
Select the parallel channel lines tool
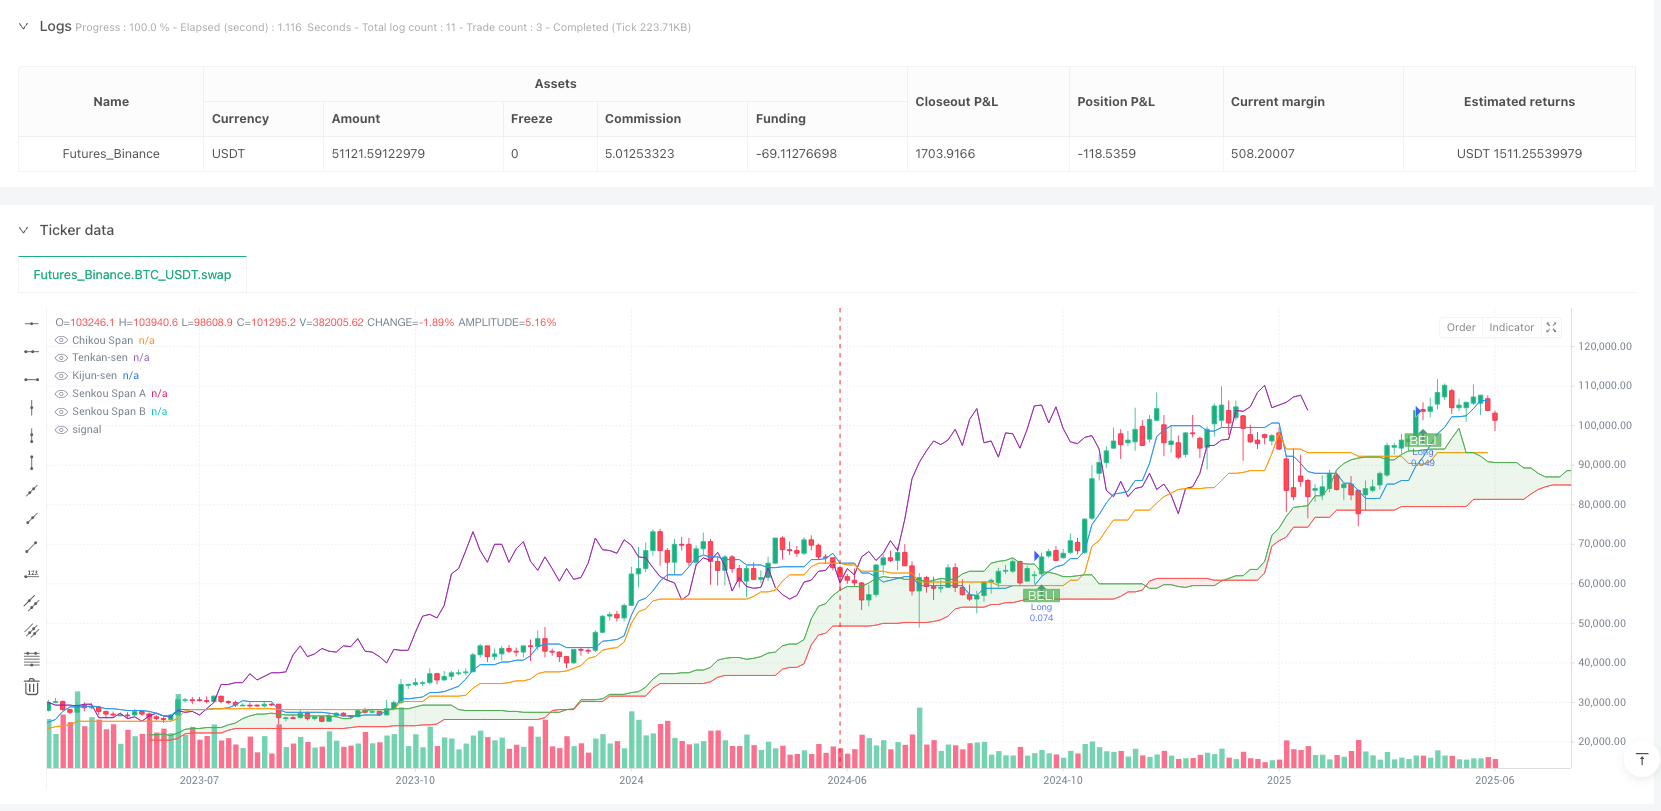pos(32,602)
